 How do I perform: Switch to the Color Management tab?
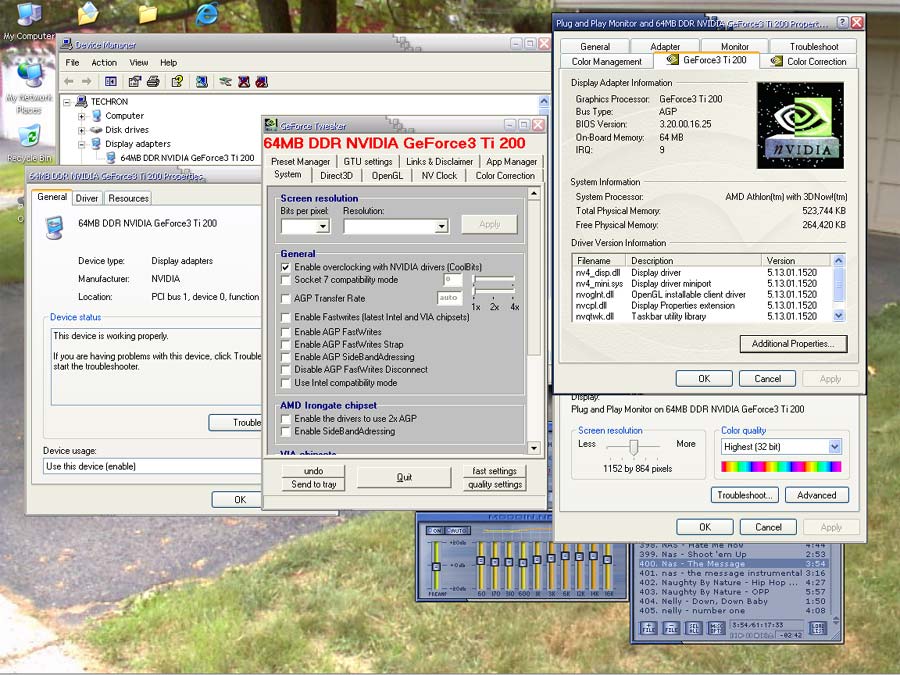607,61
